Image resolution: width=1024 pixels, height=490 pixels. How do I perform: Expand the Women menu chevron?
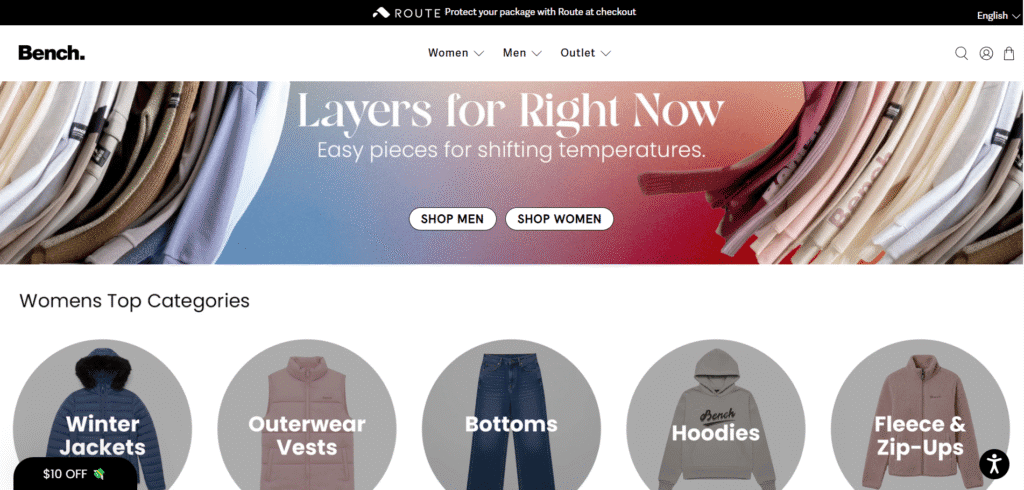click(479, 54)
